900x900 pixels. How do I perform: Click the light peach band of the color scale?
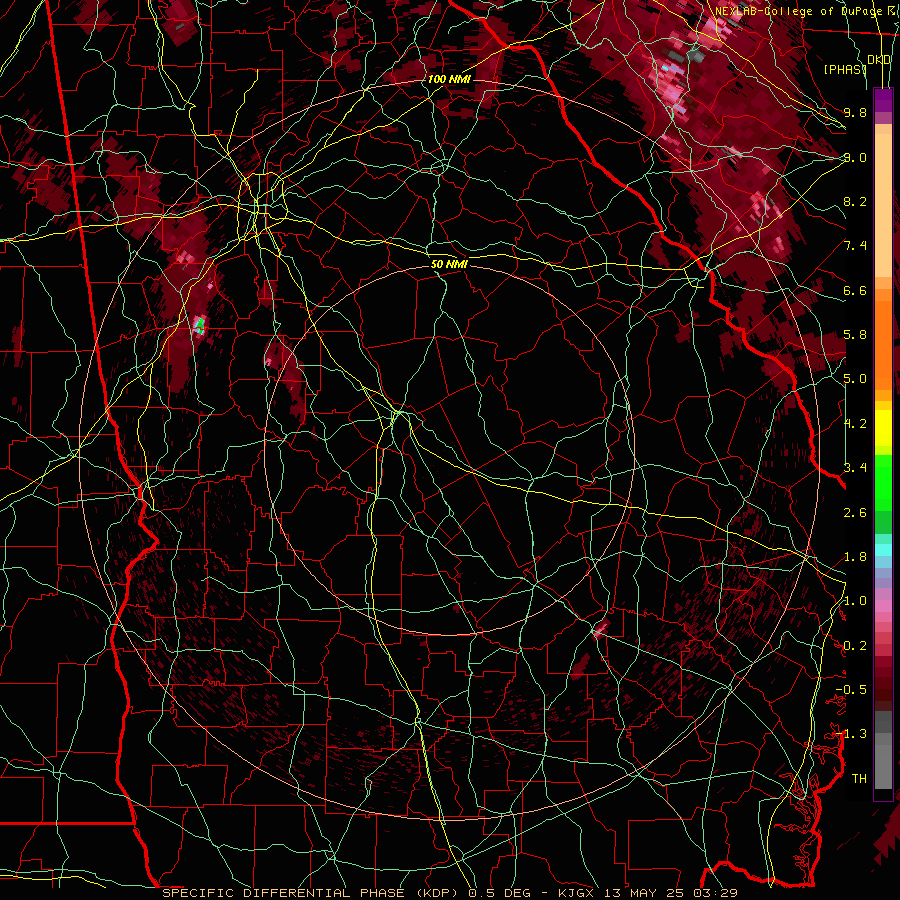[x=883, y=205]
